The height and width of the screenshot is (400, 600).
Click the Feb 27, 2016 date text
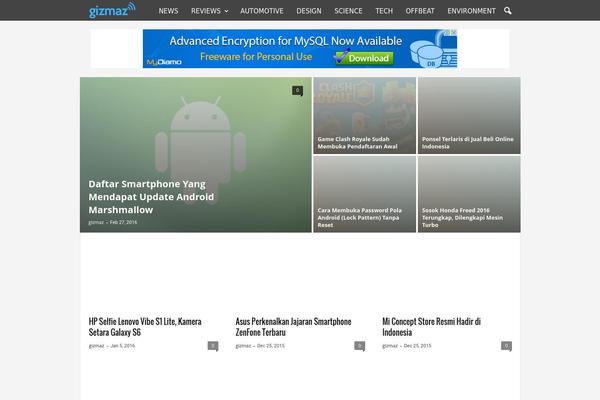123,222
